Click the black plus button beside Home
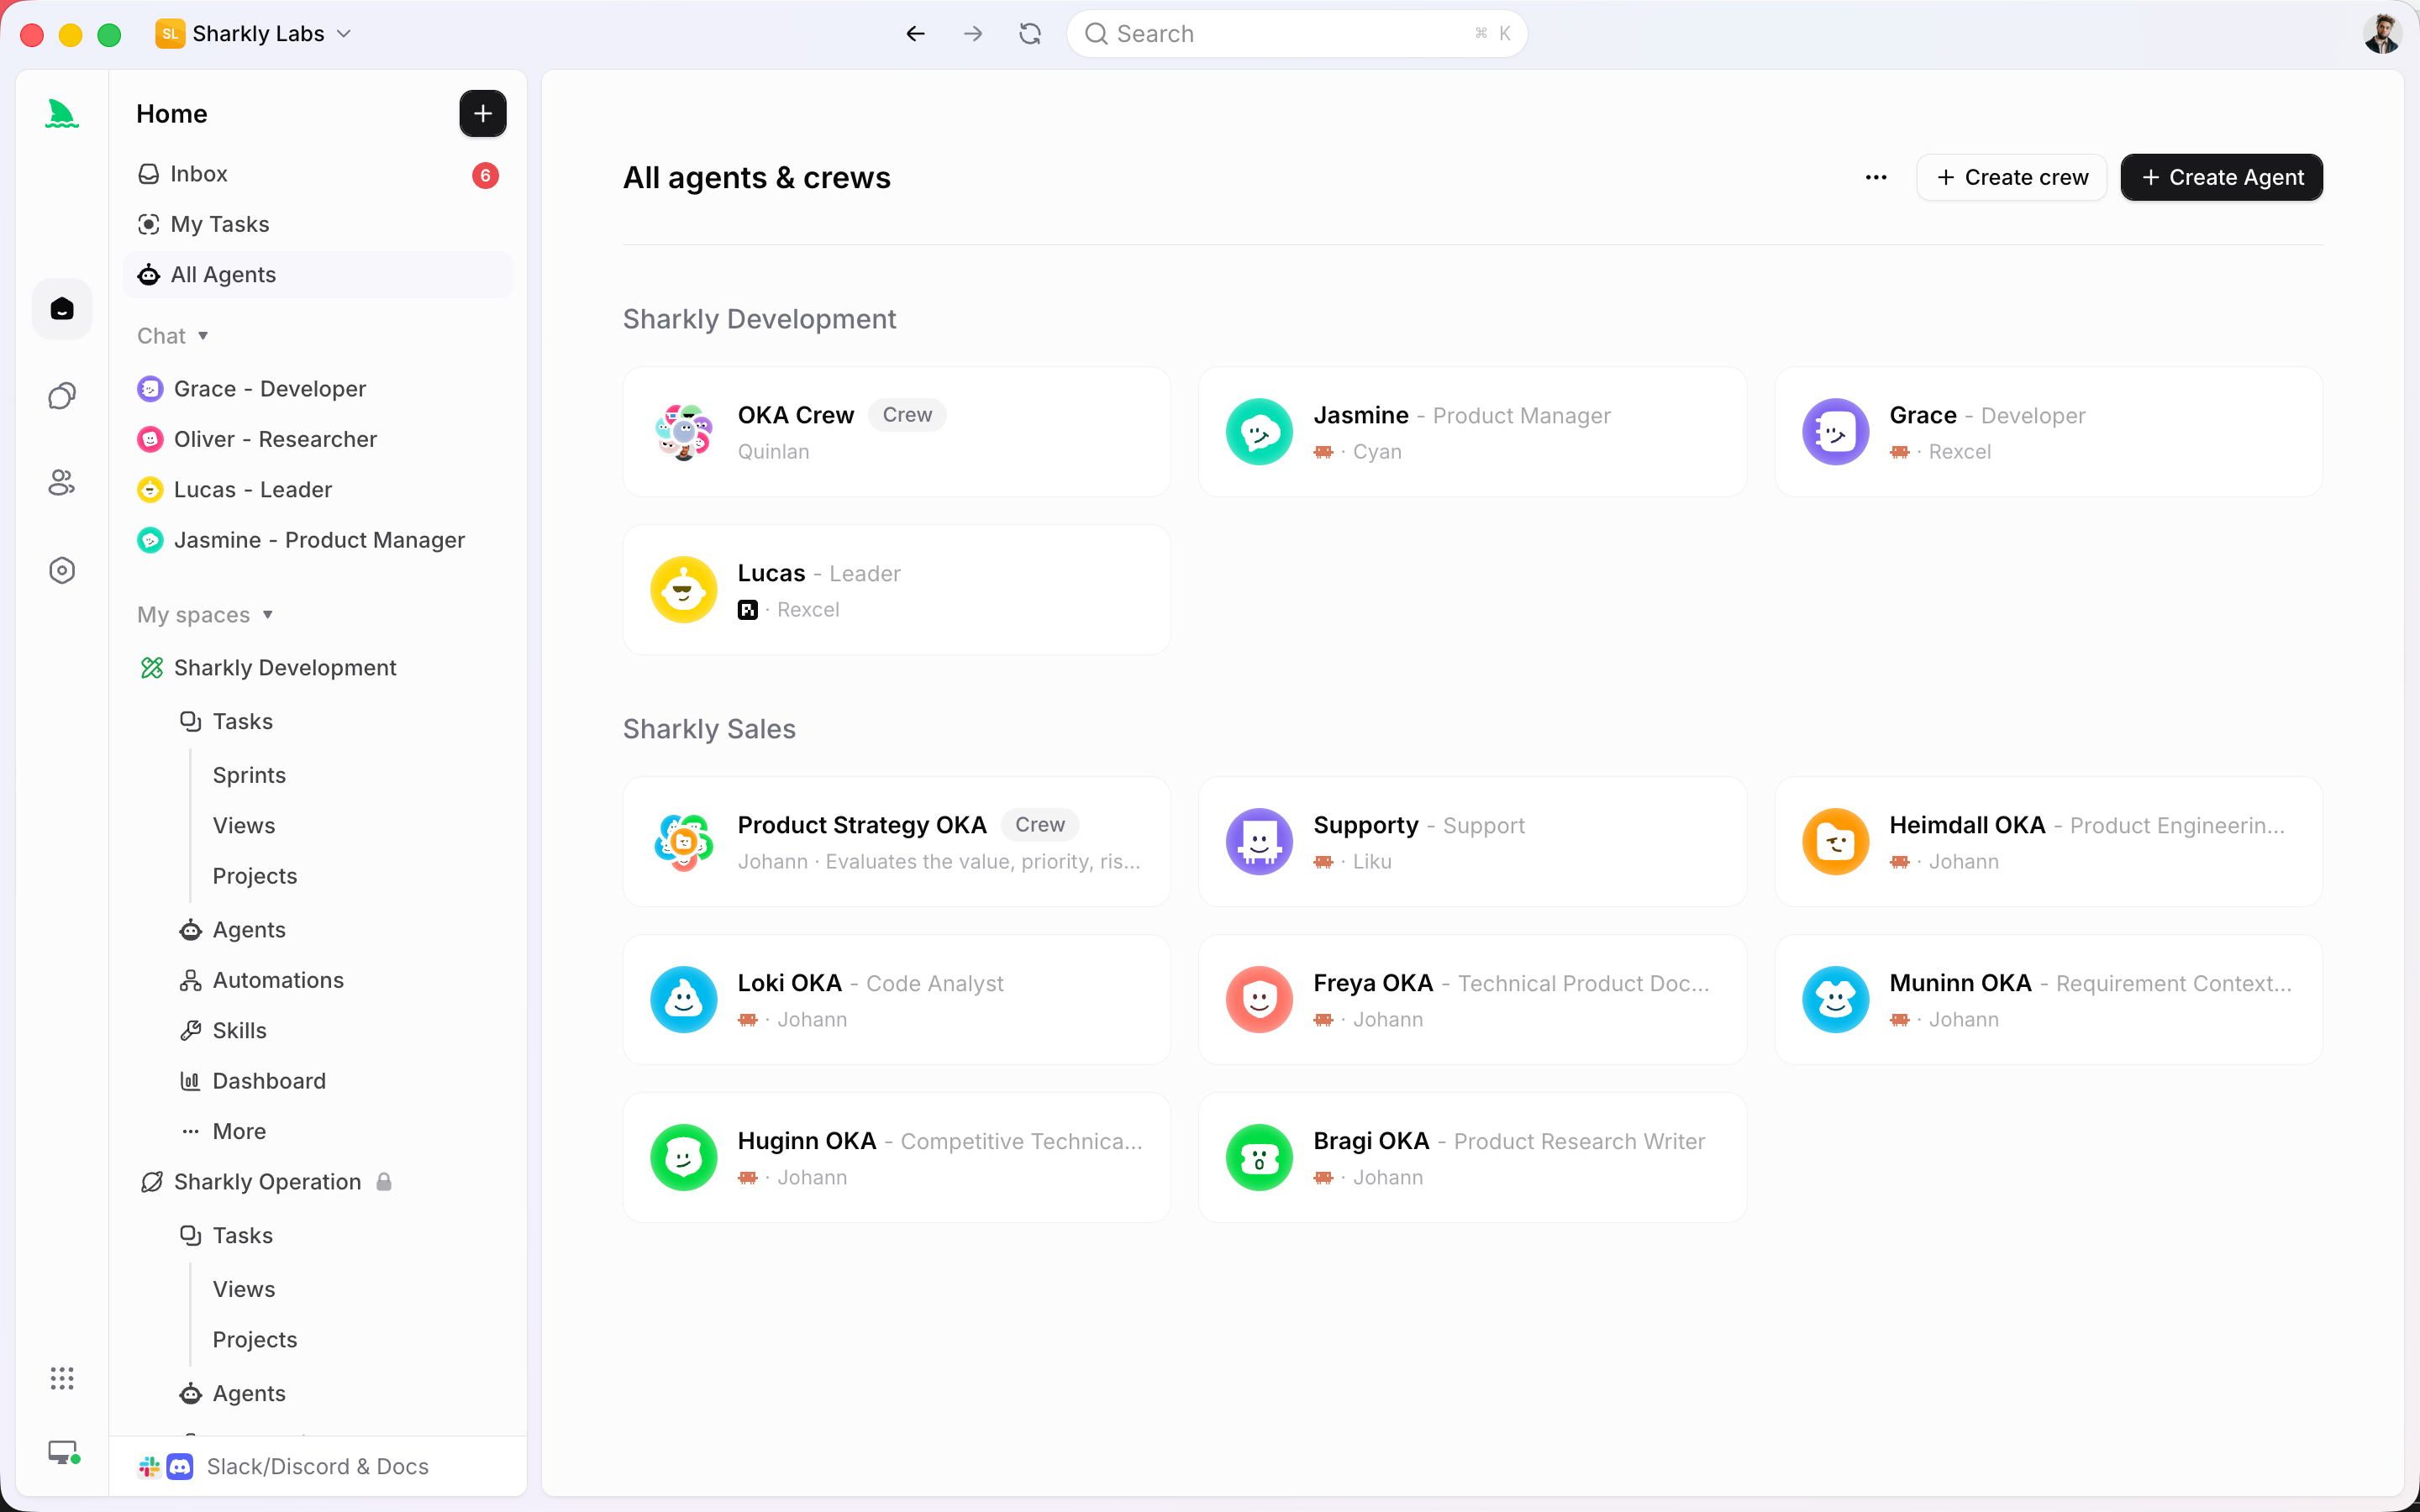2420x1512 pixels. click(x=483, y=114)
